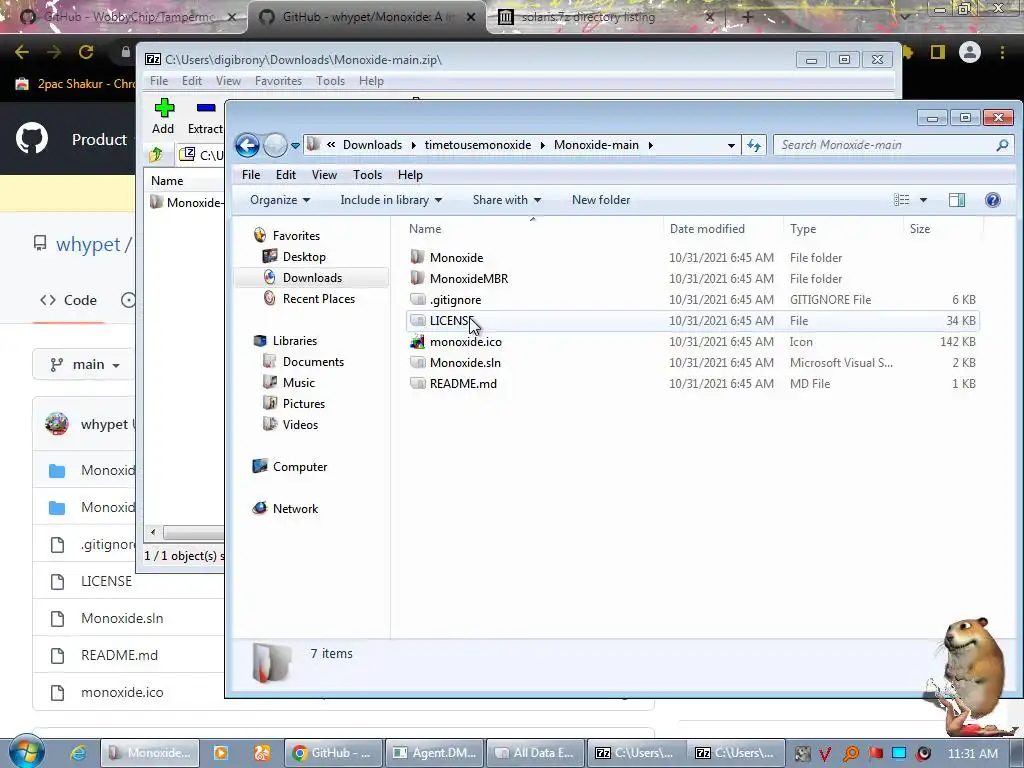Open Monoxide.sln on the GitHub file list
Screen dimensions: 1024x768
pos(122,618)
